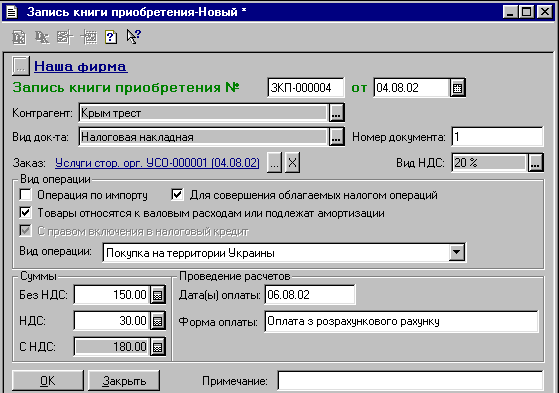
Task: Activate the context help arrow-question cursor icon
Action: tap(134, 37)
